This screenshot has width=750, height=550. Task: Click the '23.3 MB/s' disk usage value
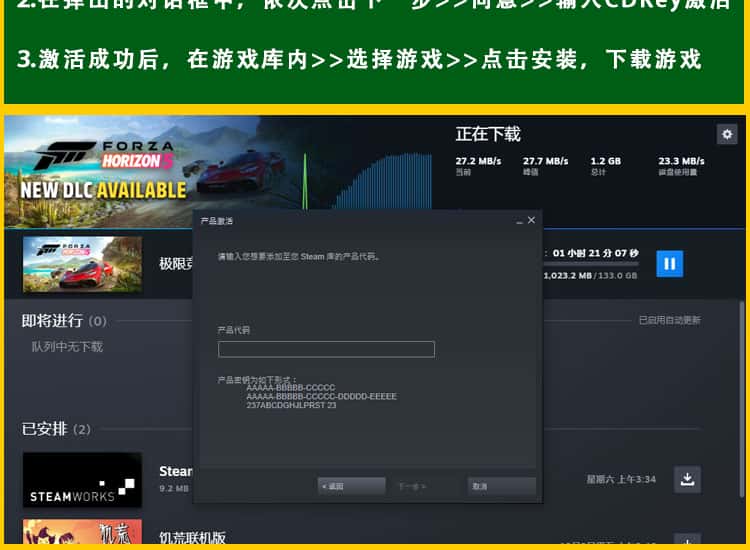tap(681, 161)
